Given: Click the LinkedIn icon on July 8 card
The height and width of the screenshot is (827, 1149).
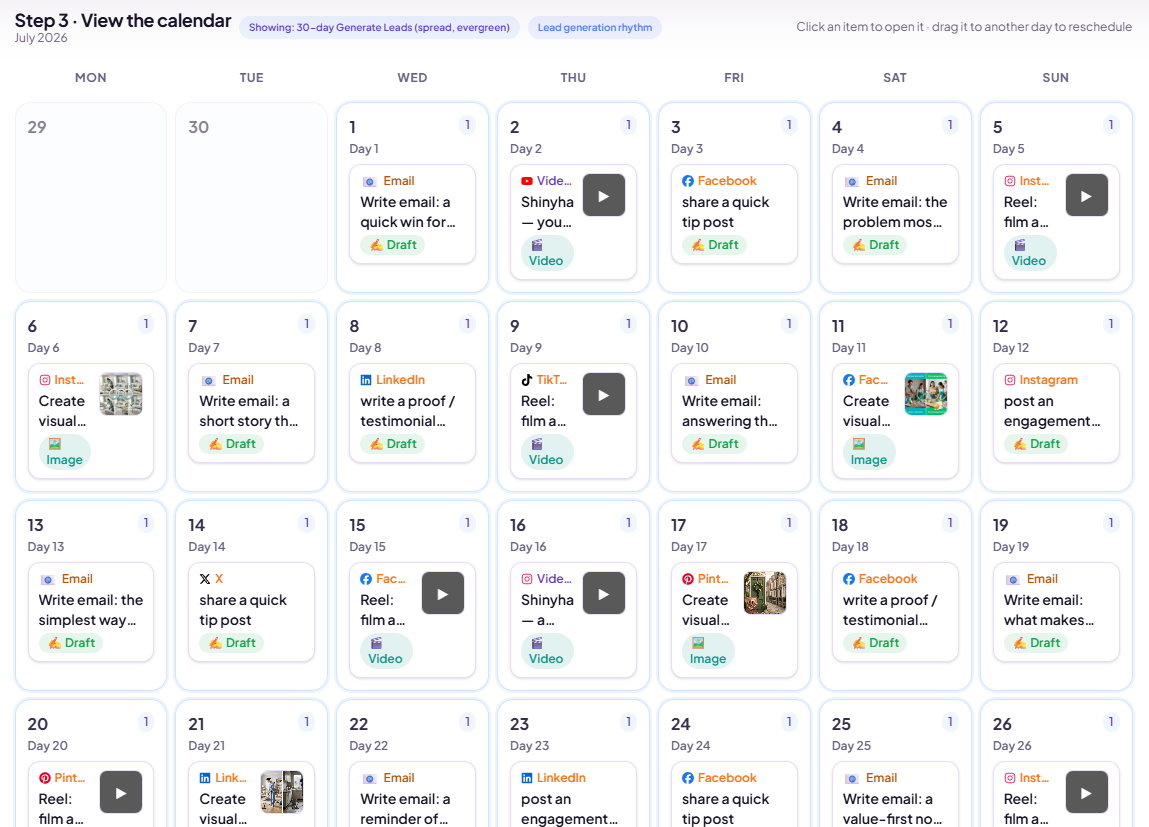Looking at the screenshot, I should 366,380.
